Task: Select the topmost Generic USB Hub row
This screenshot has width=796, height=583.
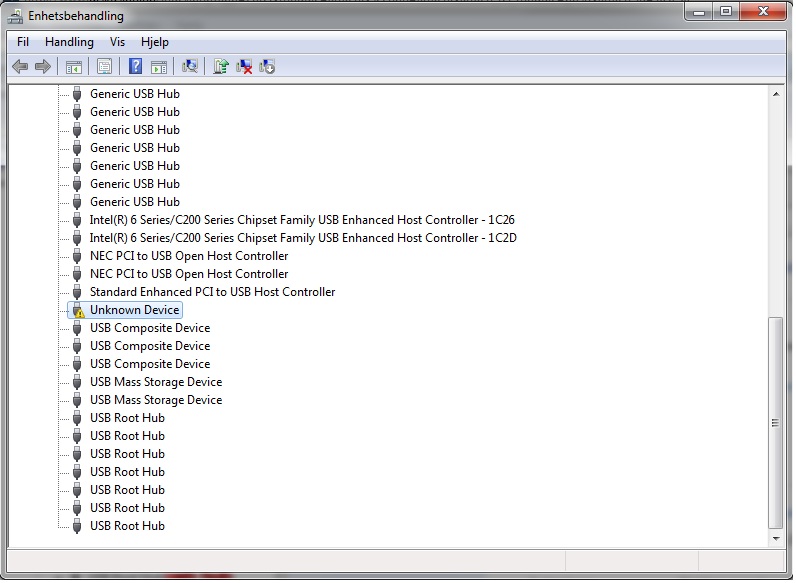Action: 135,94
